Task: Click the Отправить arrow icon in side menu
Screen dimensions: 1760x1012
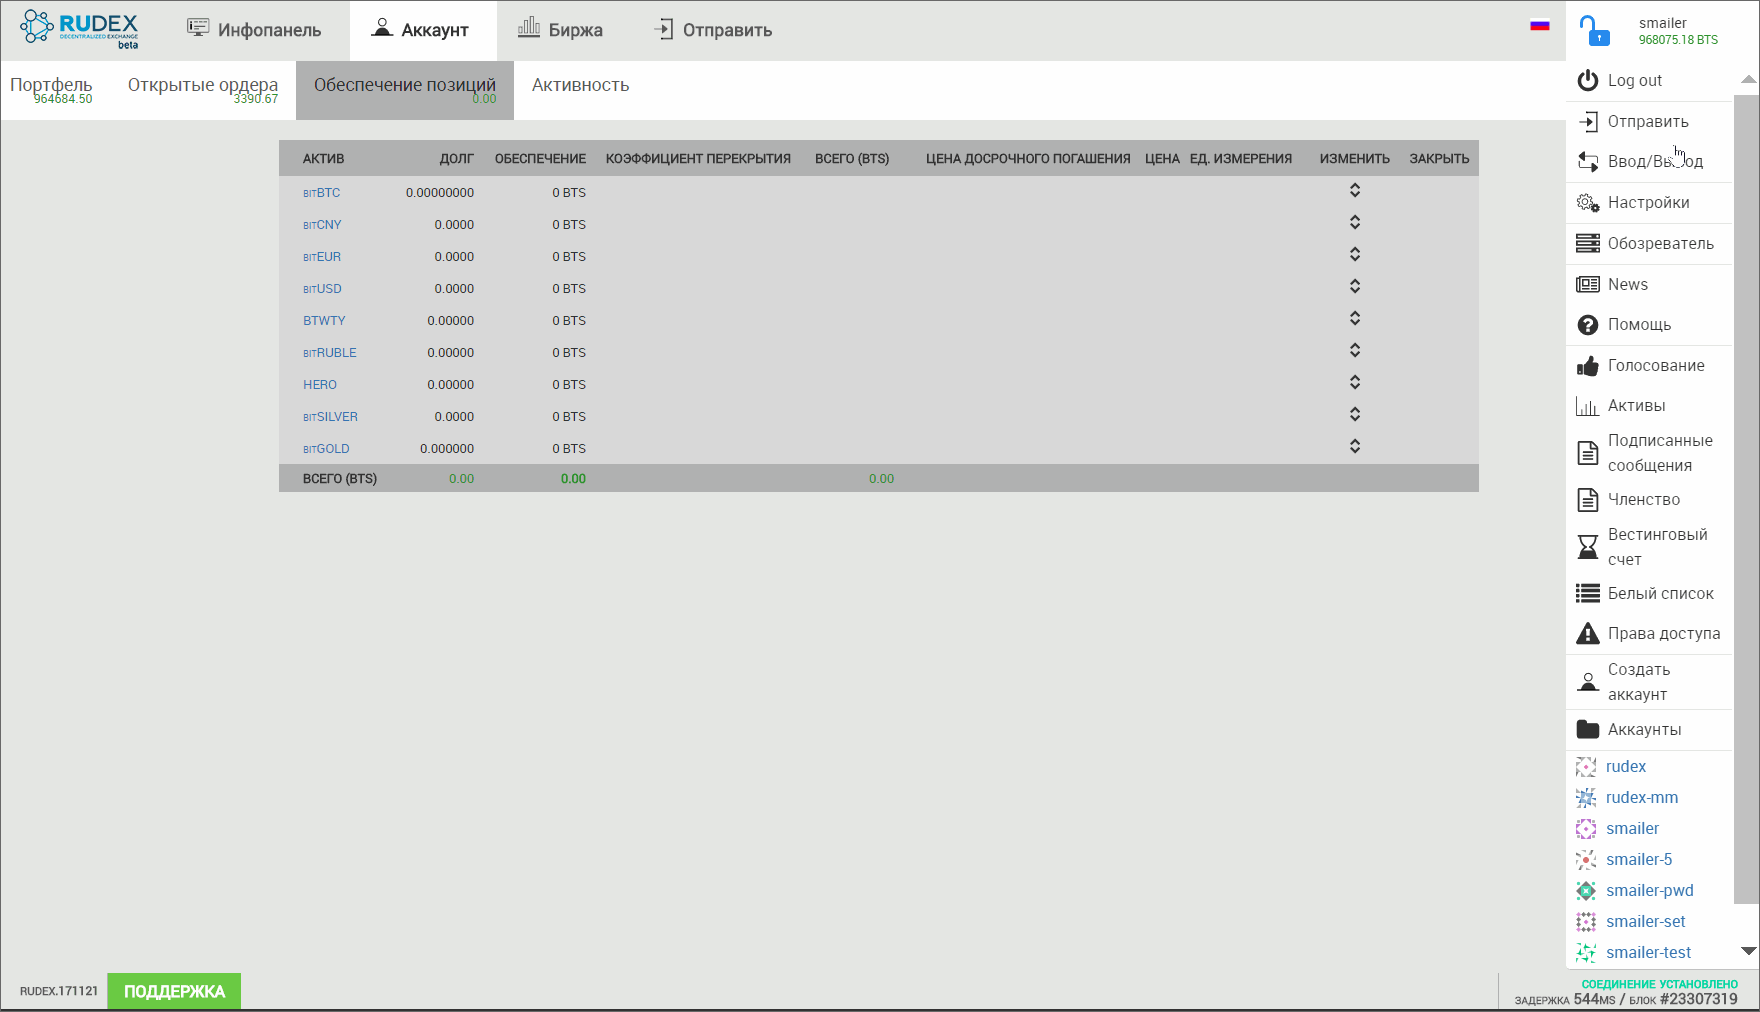Action: (1588, 121)
